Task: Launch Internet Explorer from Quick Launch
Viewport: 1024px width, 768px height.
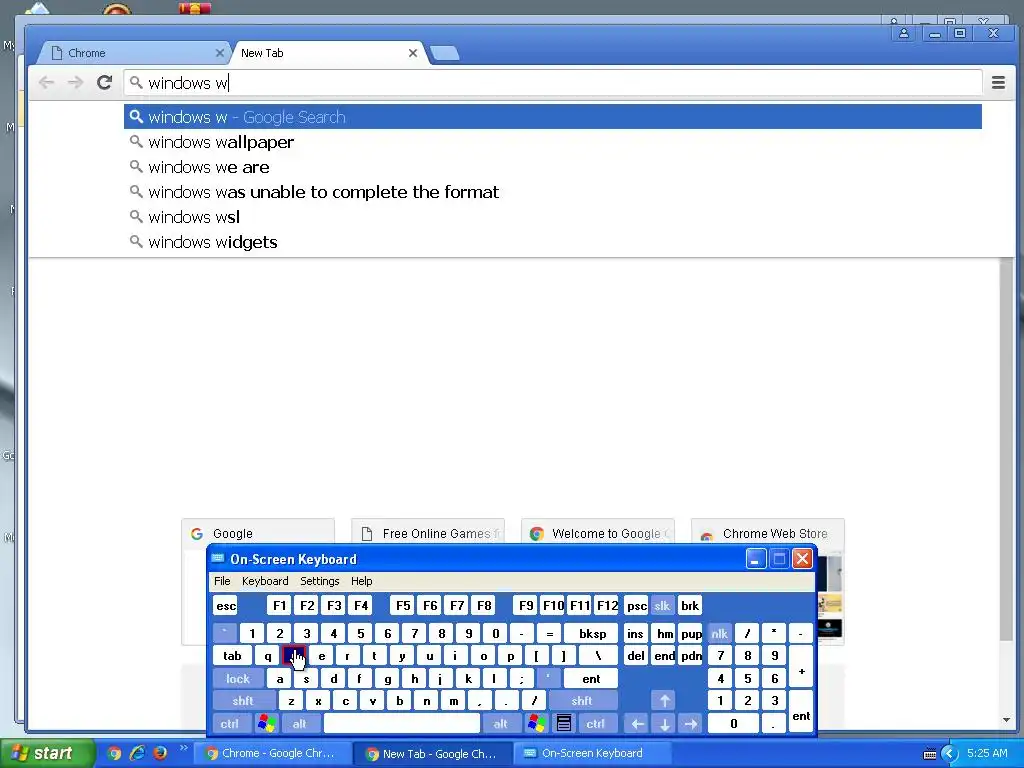Action: tap(138, 754)
